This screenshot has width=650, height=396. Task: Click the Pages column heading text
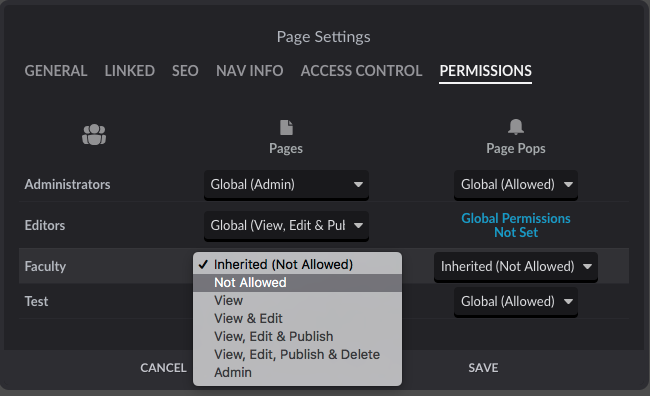pyautogui.click(x=286, y=148)
